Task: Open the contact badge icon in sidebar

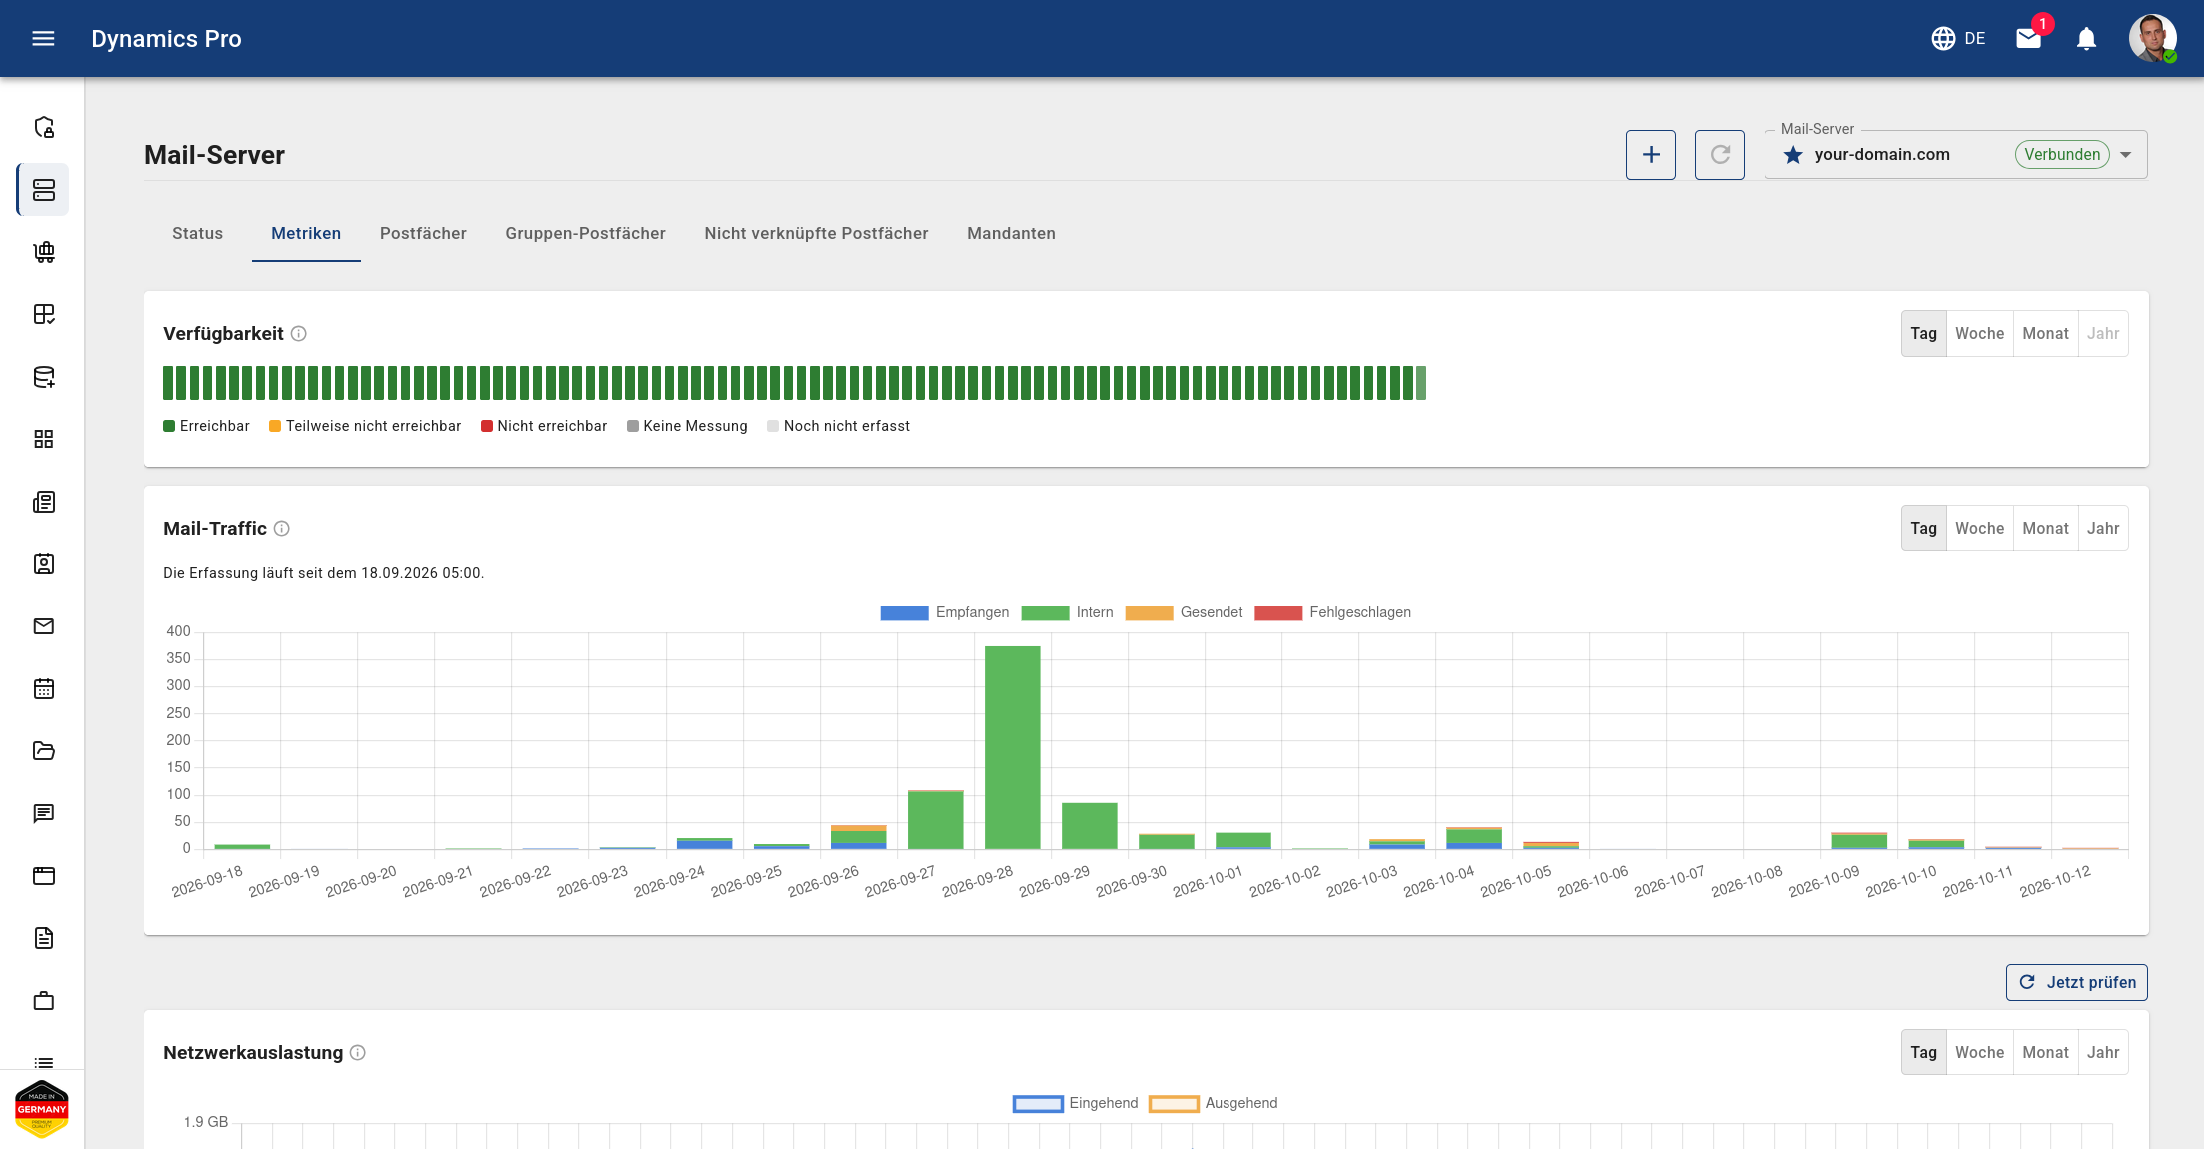Action: pos(44,564)
